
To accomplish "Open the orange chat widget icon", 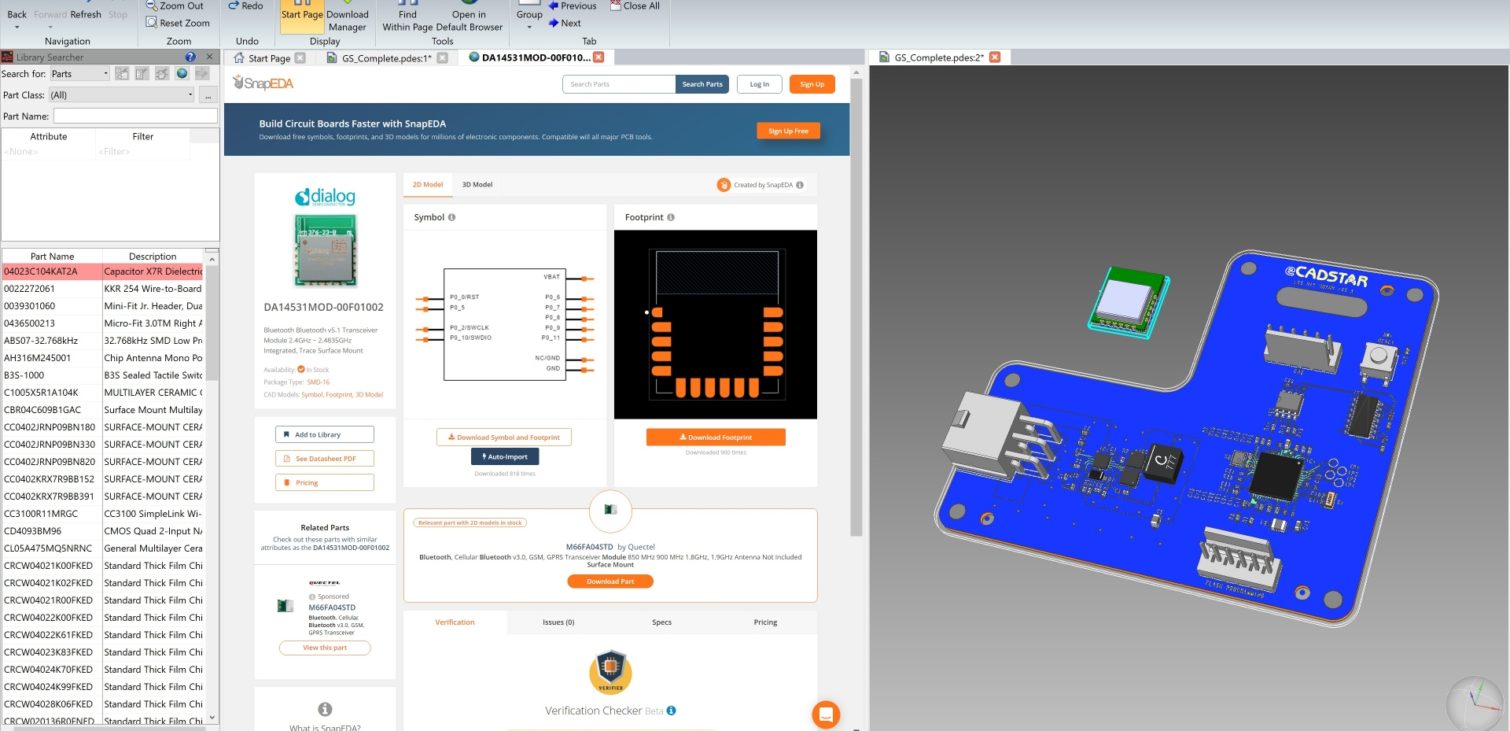I will coord(826,714).
